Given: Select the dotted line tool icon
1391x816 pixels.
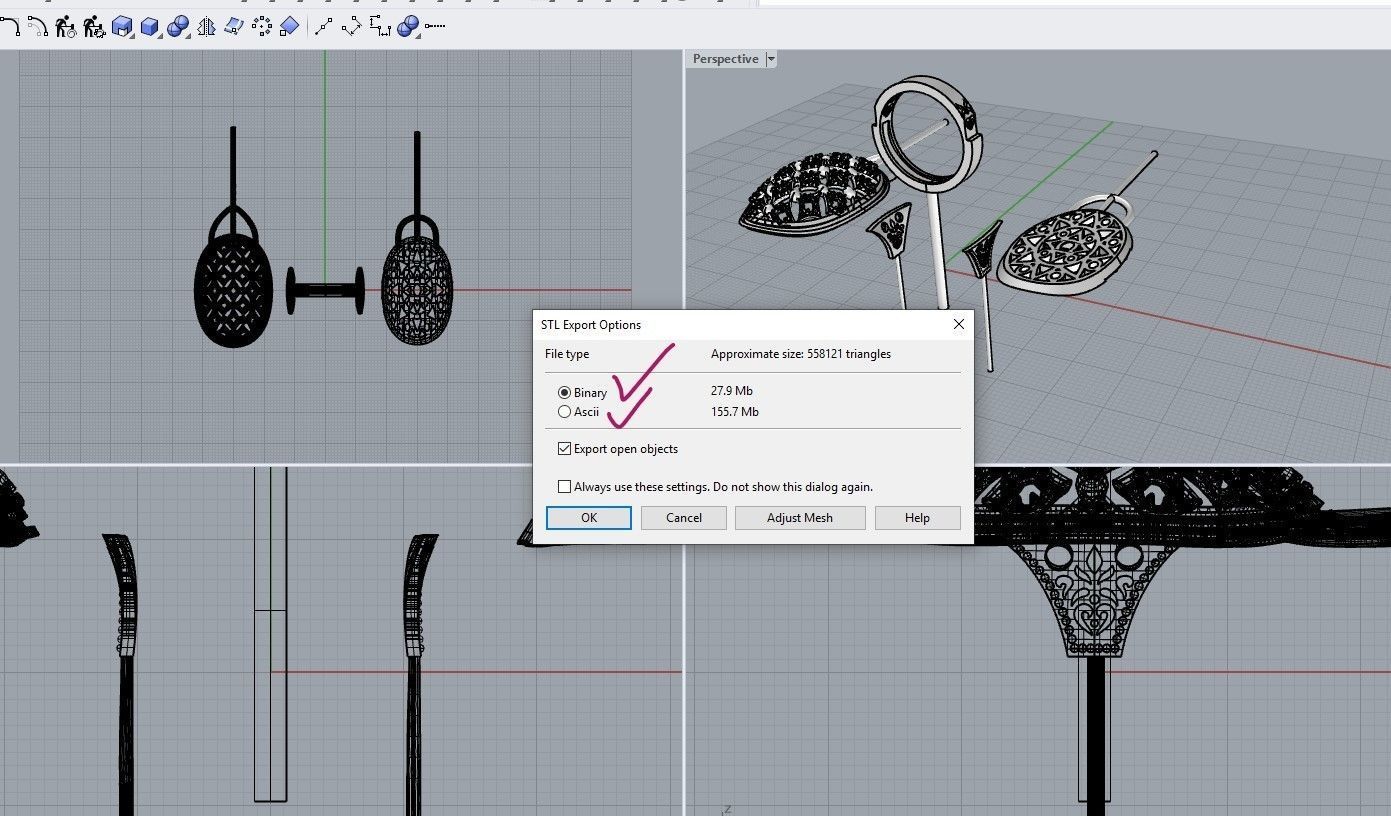Looking at the screenshot, I should (x=435, y=26).
